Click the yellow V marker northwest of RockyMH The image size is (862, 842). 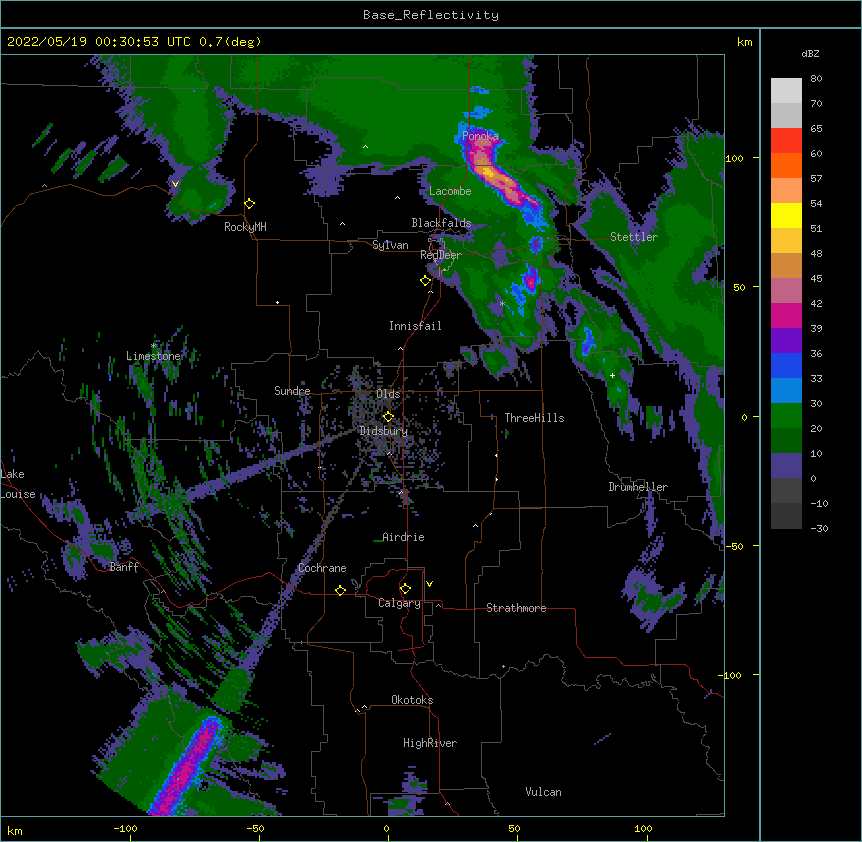pyautogui.click(x=175, y=184)
